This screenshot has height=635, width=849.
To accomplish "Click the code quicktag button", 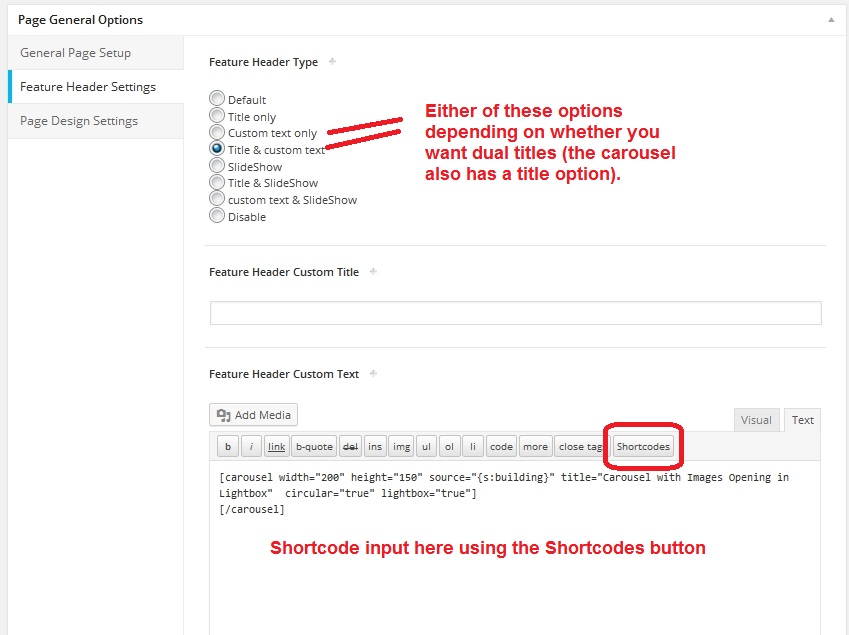I will (502, 447).
